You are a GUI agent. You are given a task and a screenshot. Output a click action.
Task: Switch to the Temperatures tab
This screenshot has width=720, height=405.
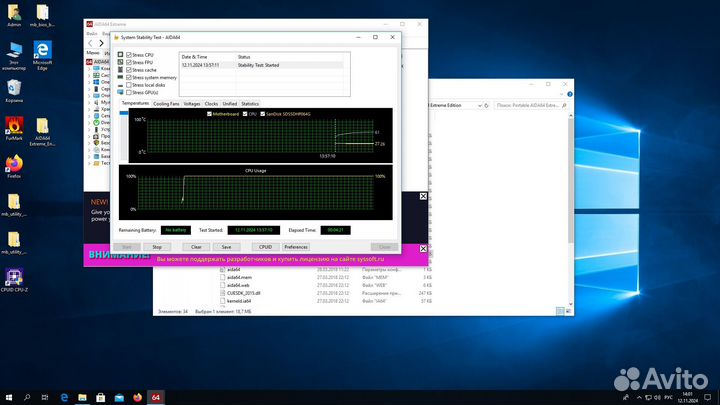point(135,103)
